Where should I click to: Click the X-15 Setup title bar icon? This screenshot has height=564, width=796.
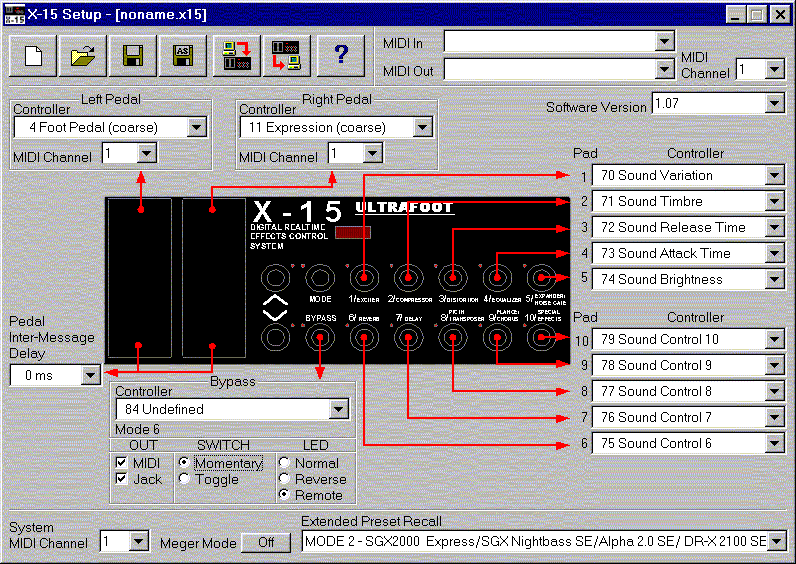pos(14,14)
